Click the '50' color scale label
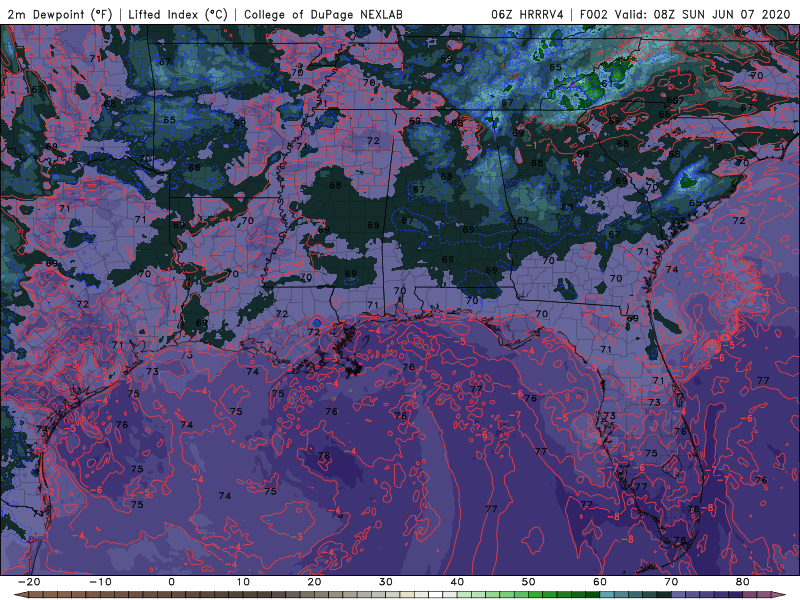This screenshot has width=800, height=600. pos(529,582)
